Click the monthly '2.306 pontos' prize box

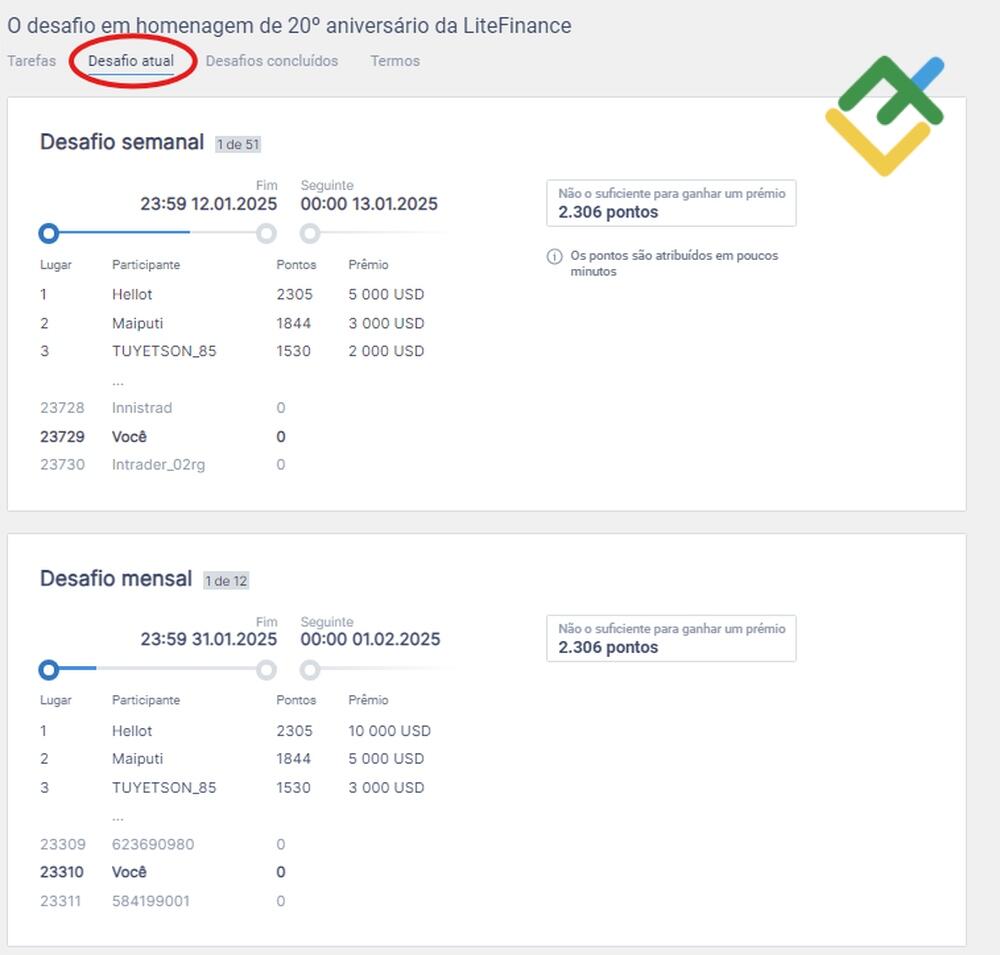(x=671, y=638)
